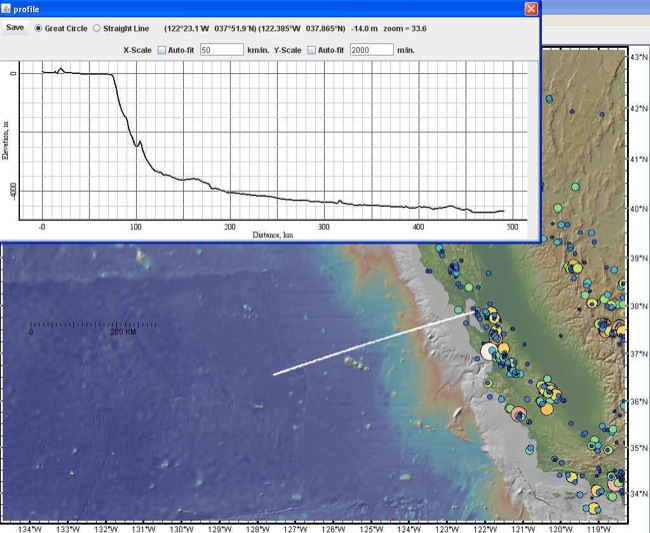Click the Y-Scale m/in input field

point(370,49)
